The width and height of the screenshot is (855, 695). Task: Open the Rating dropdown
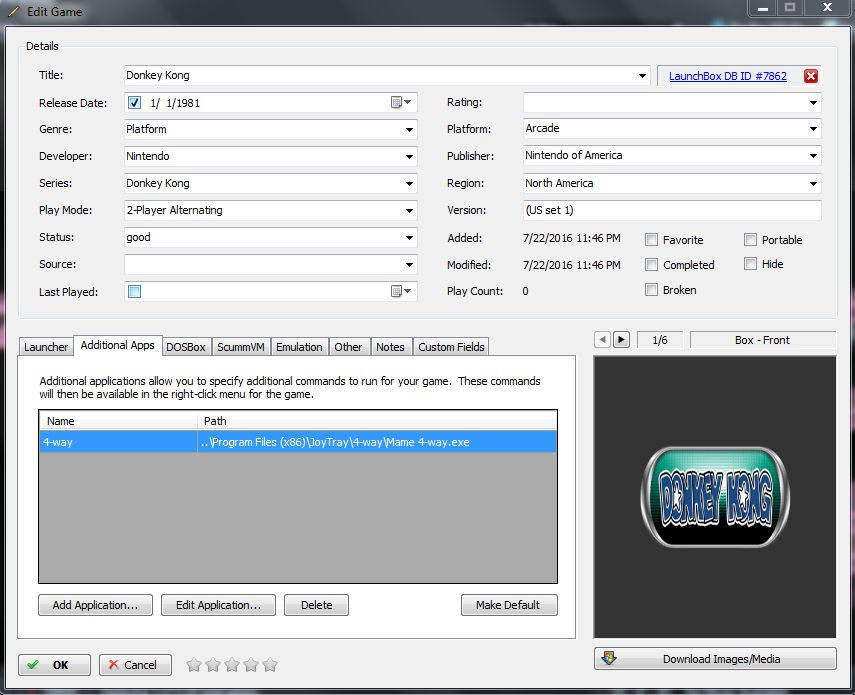pos(813,102)
